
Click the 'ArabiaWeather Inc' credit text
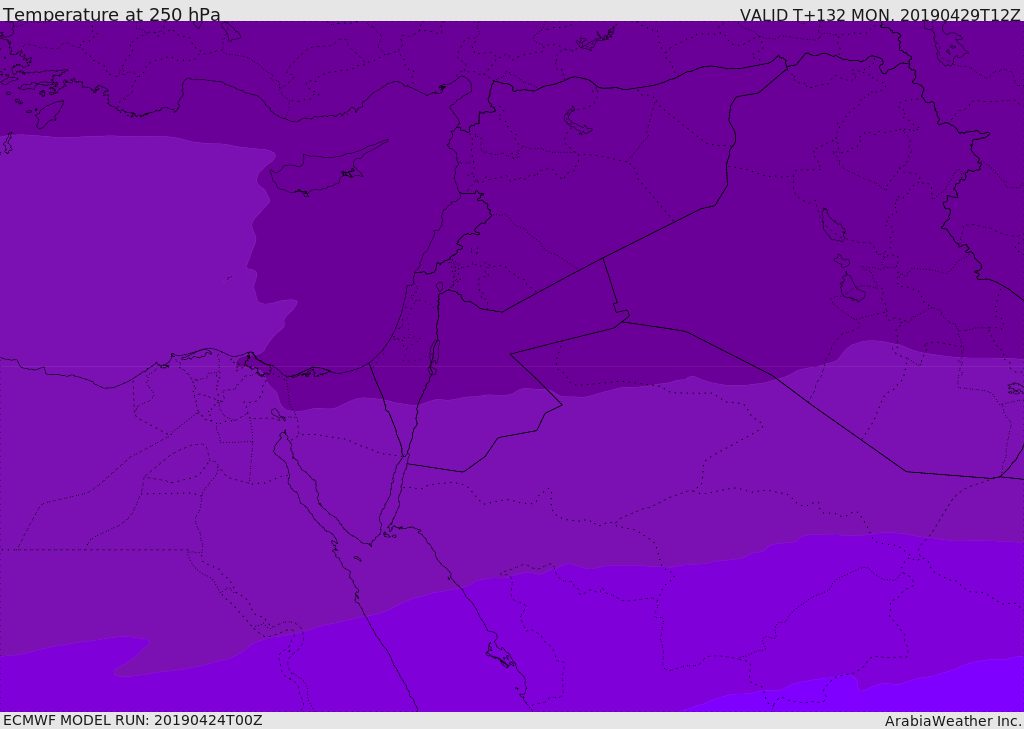954,721
